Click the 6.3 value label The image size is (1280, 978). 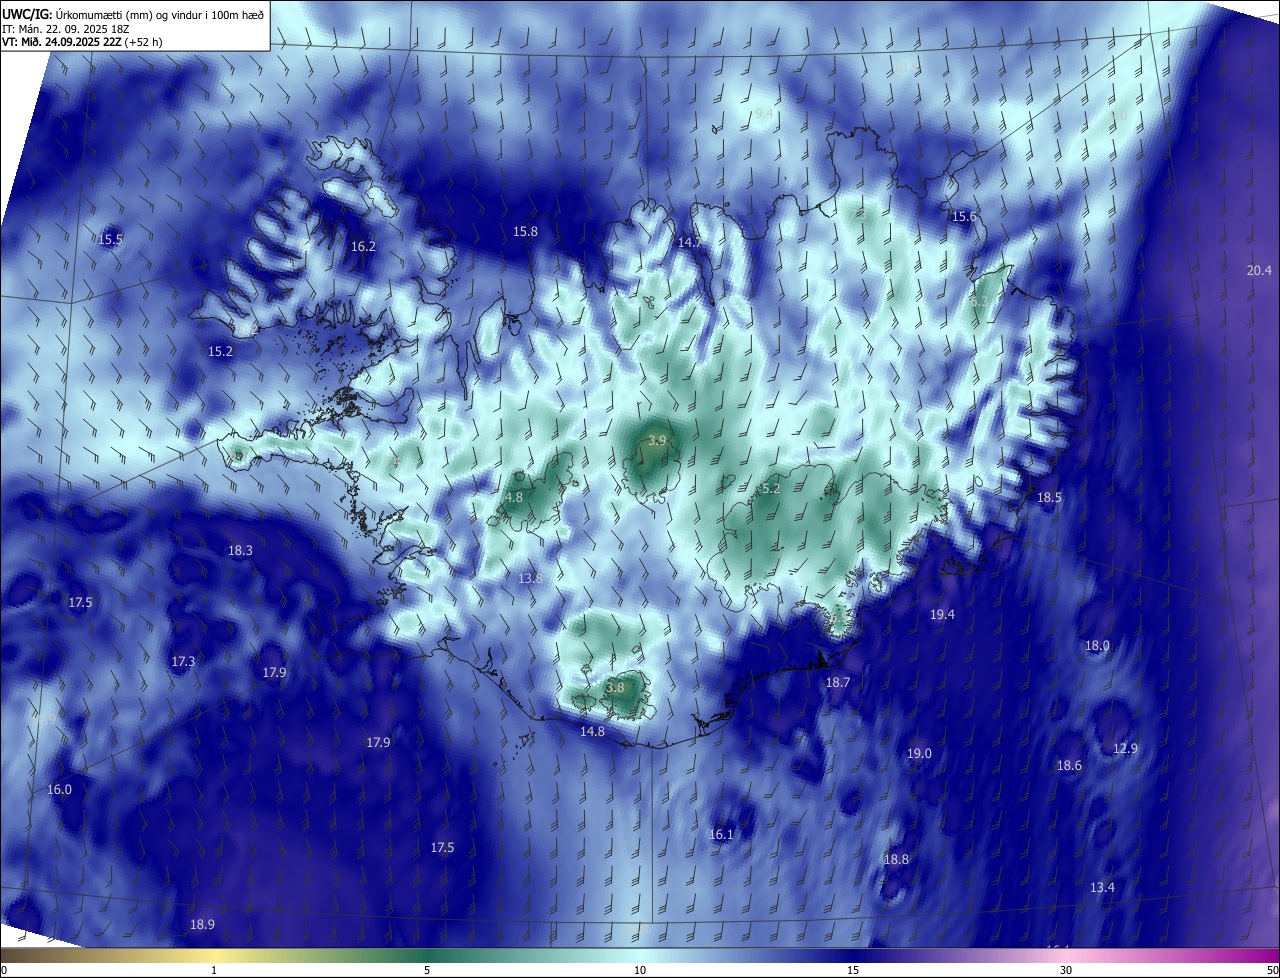[x=979, y=302]
